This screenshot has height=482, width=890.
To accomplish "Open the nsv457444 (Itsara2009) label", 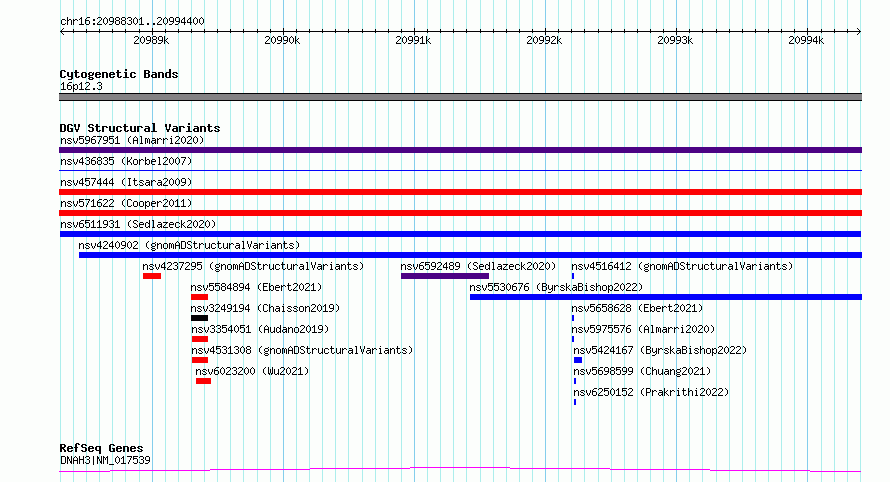I will click(x=126, y=182).
